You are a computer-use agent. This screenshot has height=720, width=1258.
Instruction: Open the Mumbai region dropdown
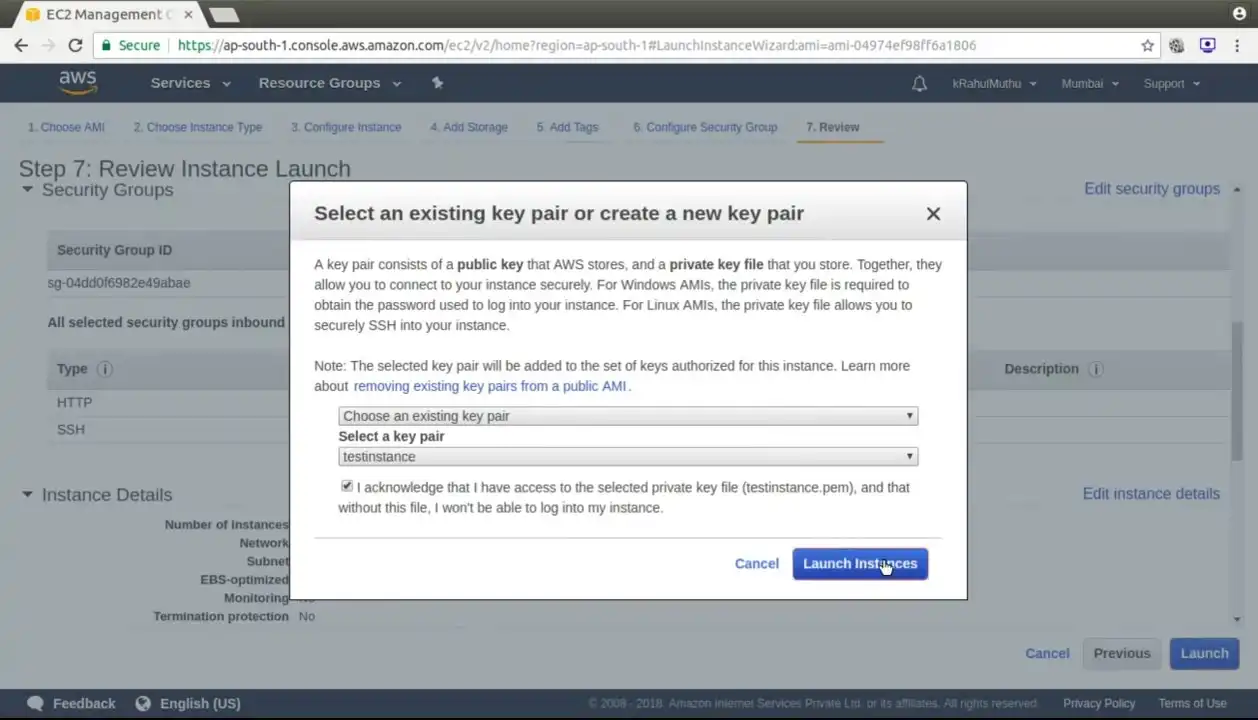(x=1090, y=84)
